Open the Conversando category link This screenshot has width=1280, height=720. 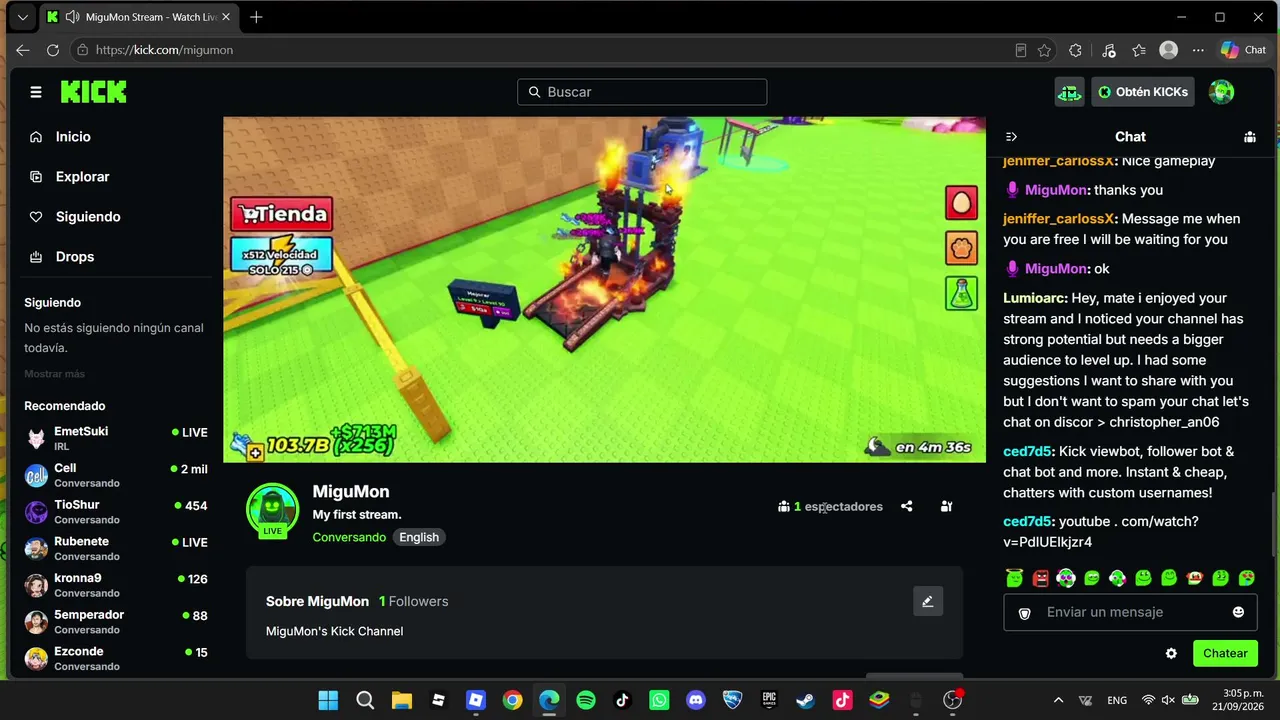(349, 537)
